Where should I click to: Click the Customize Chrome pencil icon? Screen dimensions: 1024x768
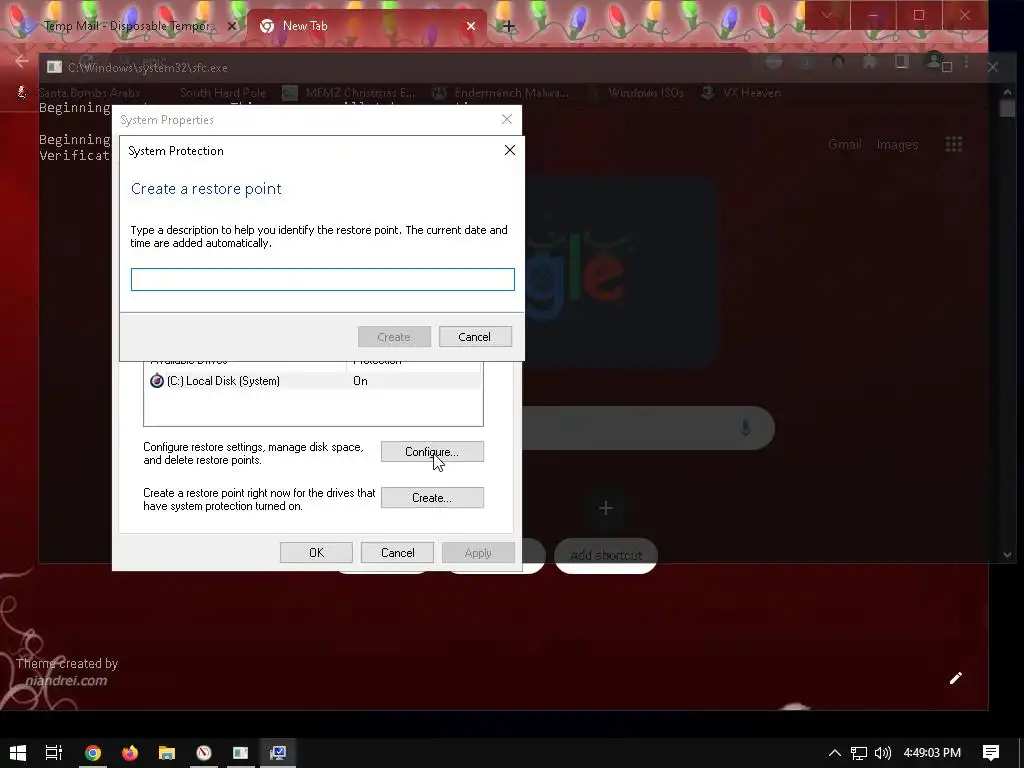coord(955,678)
